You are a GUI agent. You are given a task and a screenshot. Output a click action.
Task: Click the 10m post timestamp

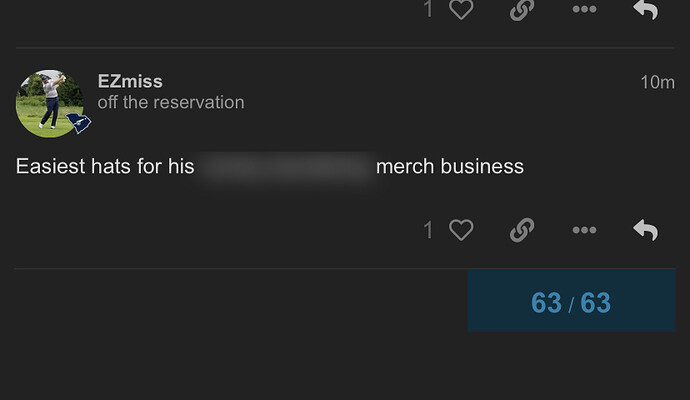coord(657,82)
